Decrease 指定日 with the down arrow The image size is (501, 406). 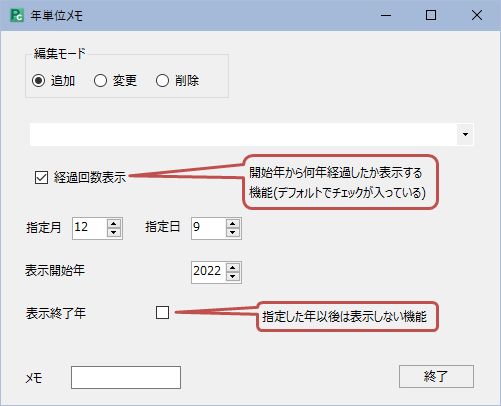[x=233, y=233]
